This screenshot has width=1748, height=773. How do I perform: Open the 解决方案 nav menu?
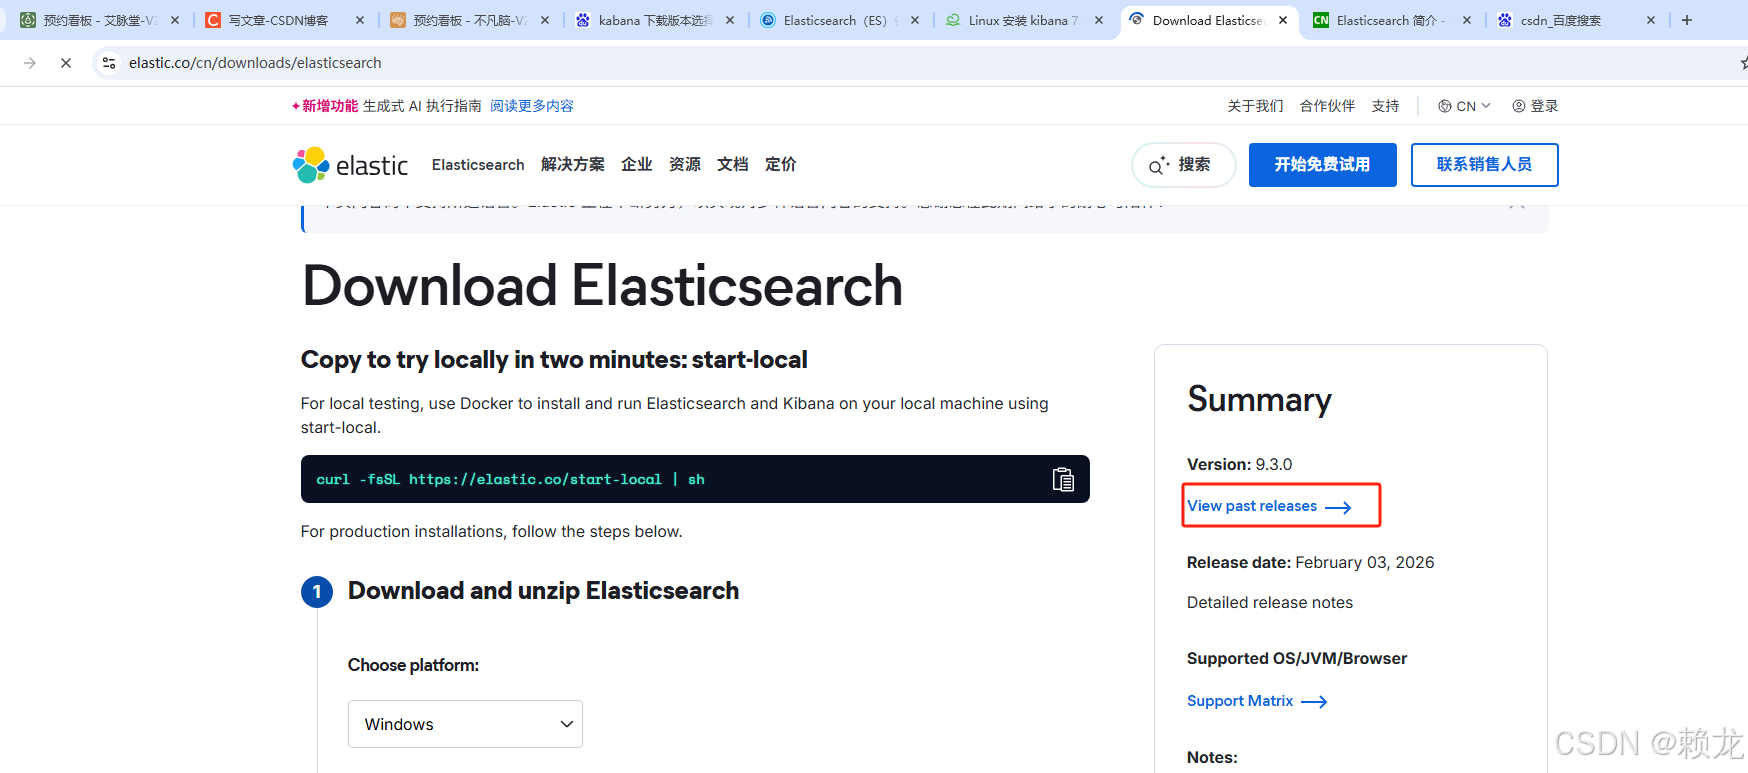[573, 165]
